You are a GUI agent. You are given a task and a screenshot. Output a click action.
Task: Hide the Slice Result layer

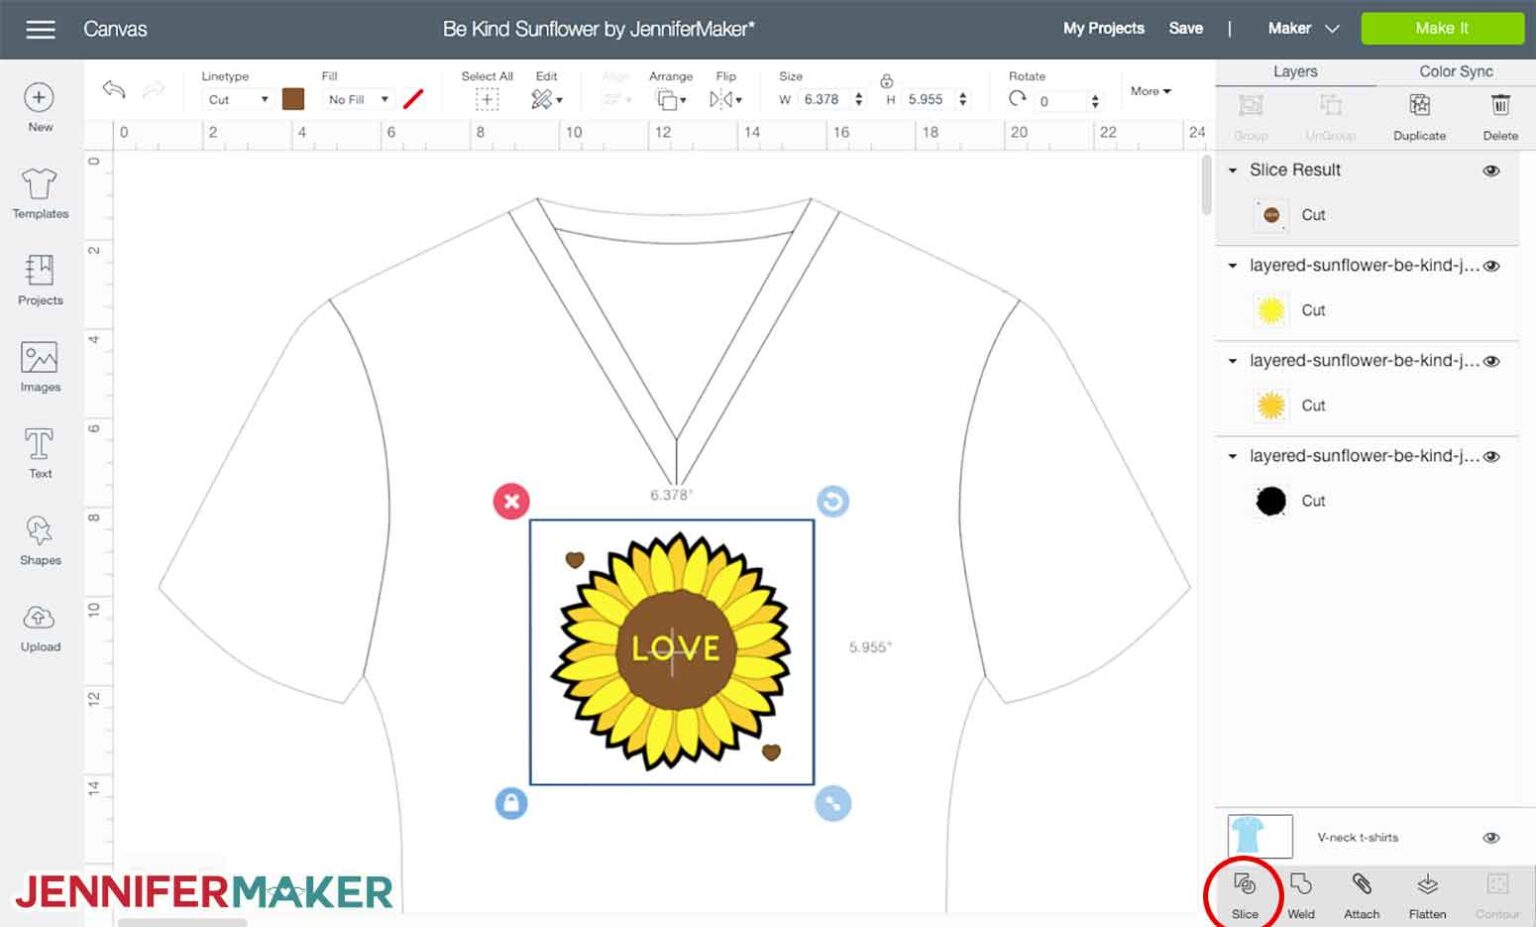point(1491,171)
